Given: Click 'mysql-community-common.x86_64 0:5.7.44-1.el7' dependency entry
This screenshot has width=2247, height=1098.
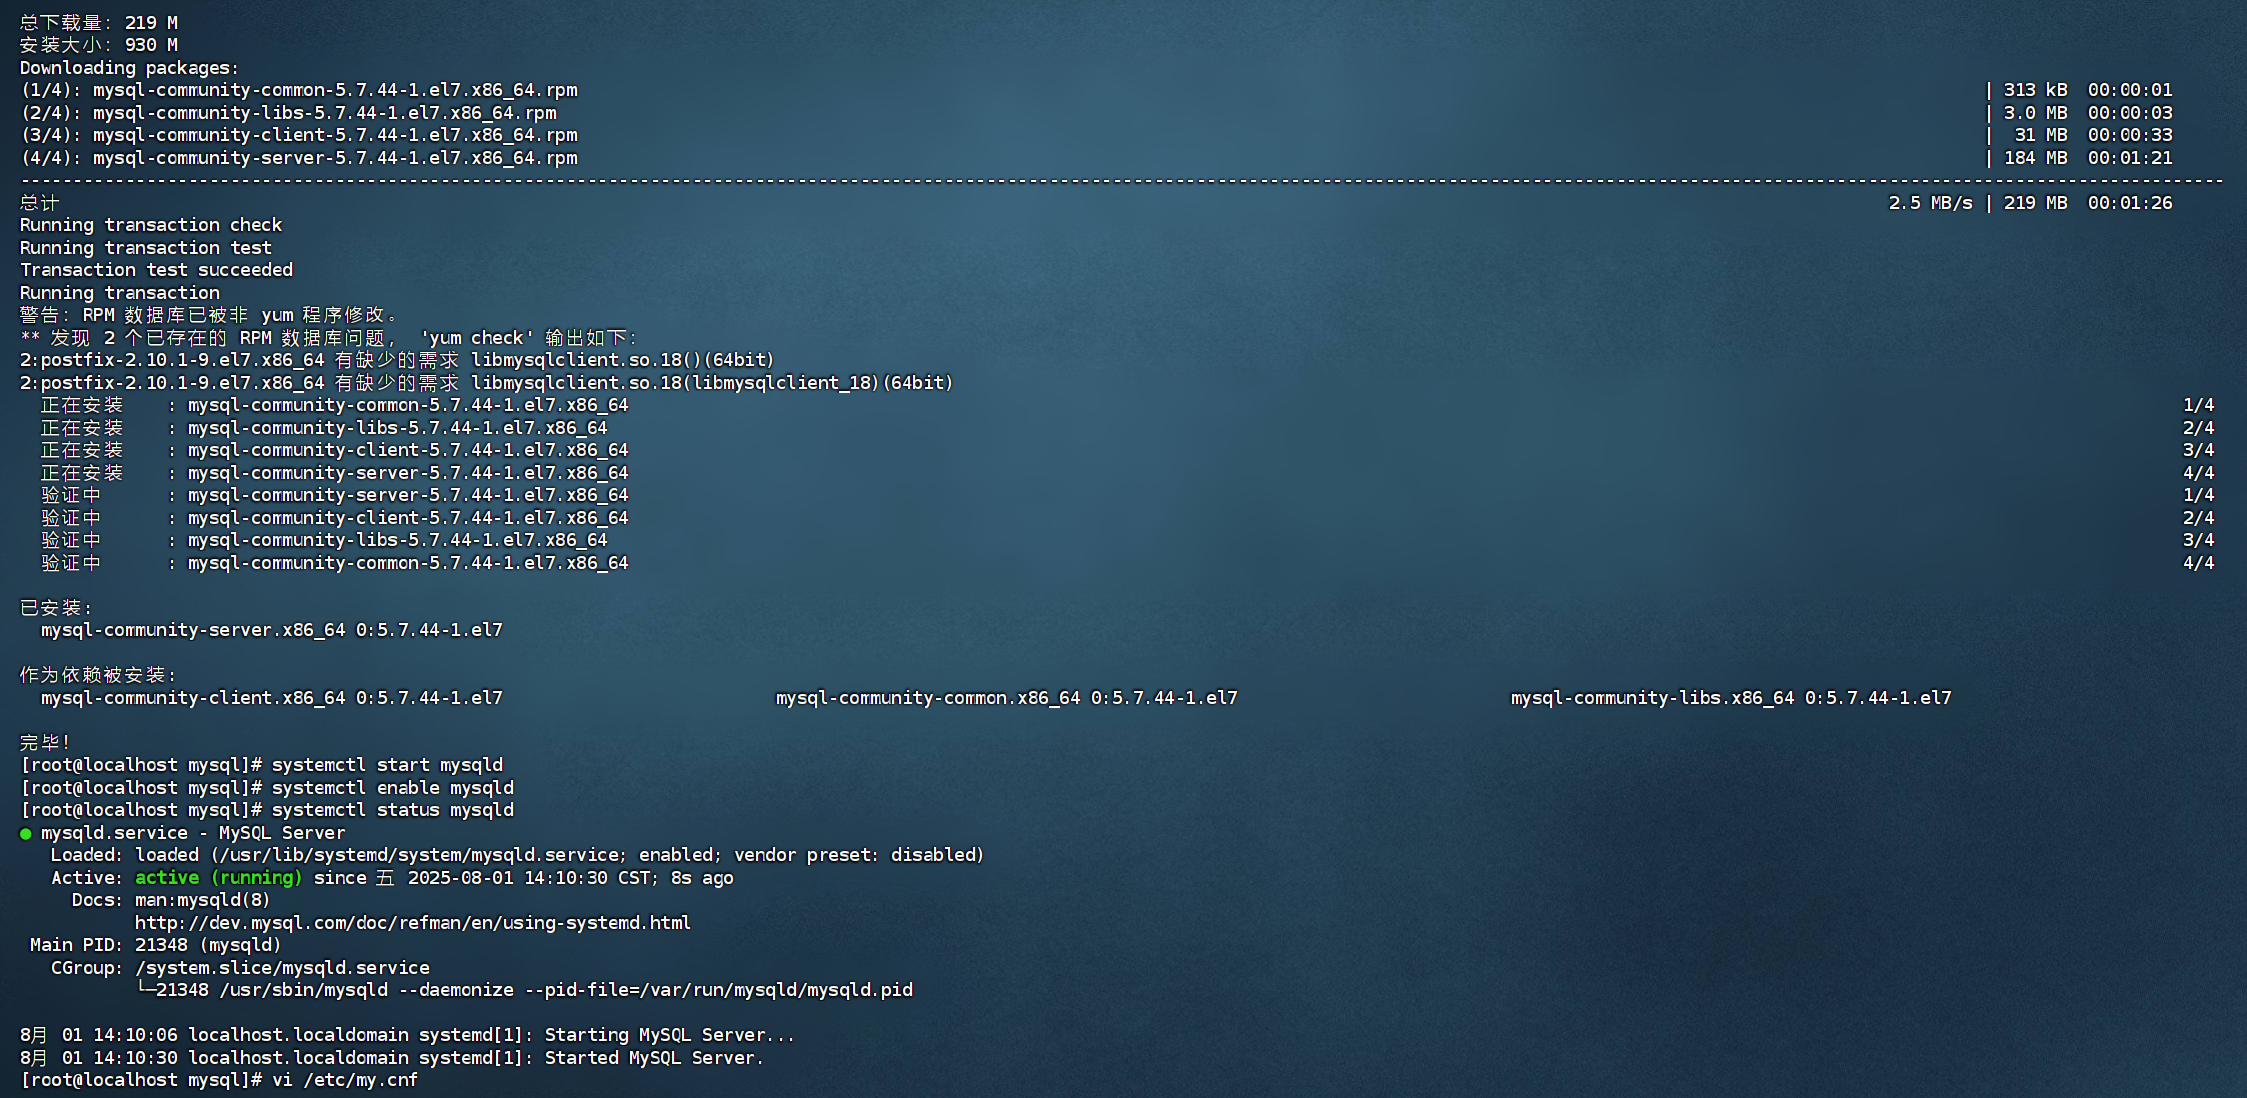Looking at the screenshot, I should tap(1007, 698).
